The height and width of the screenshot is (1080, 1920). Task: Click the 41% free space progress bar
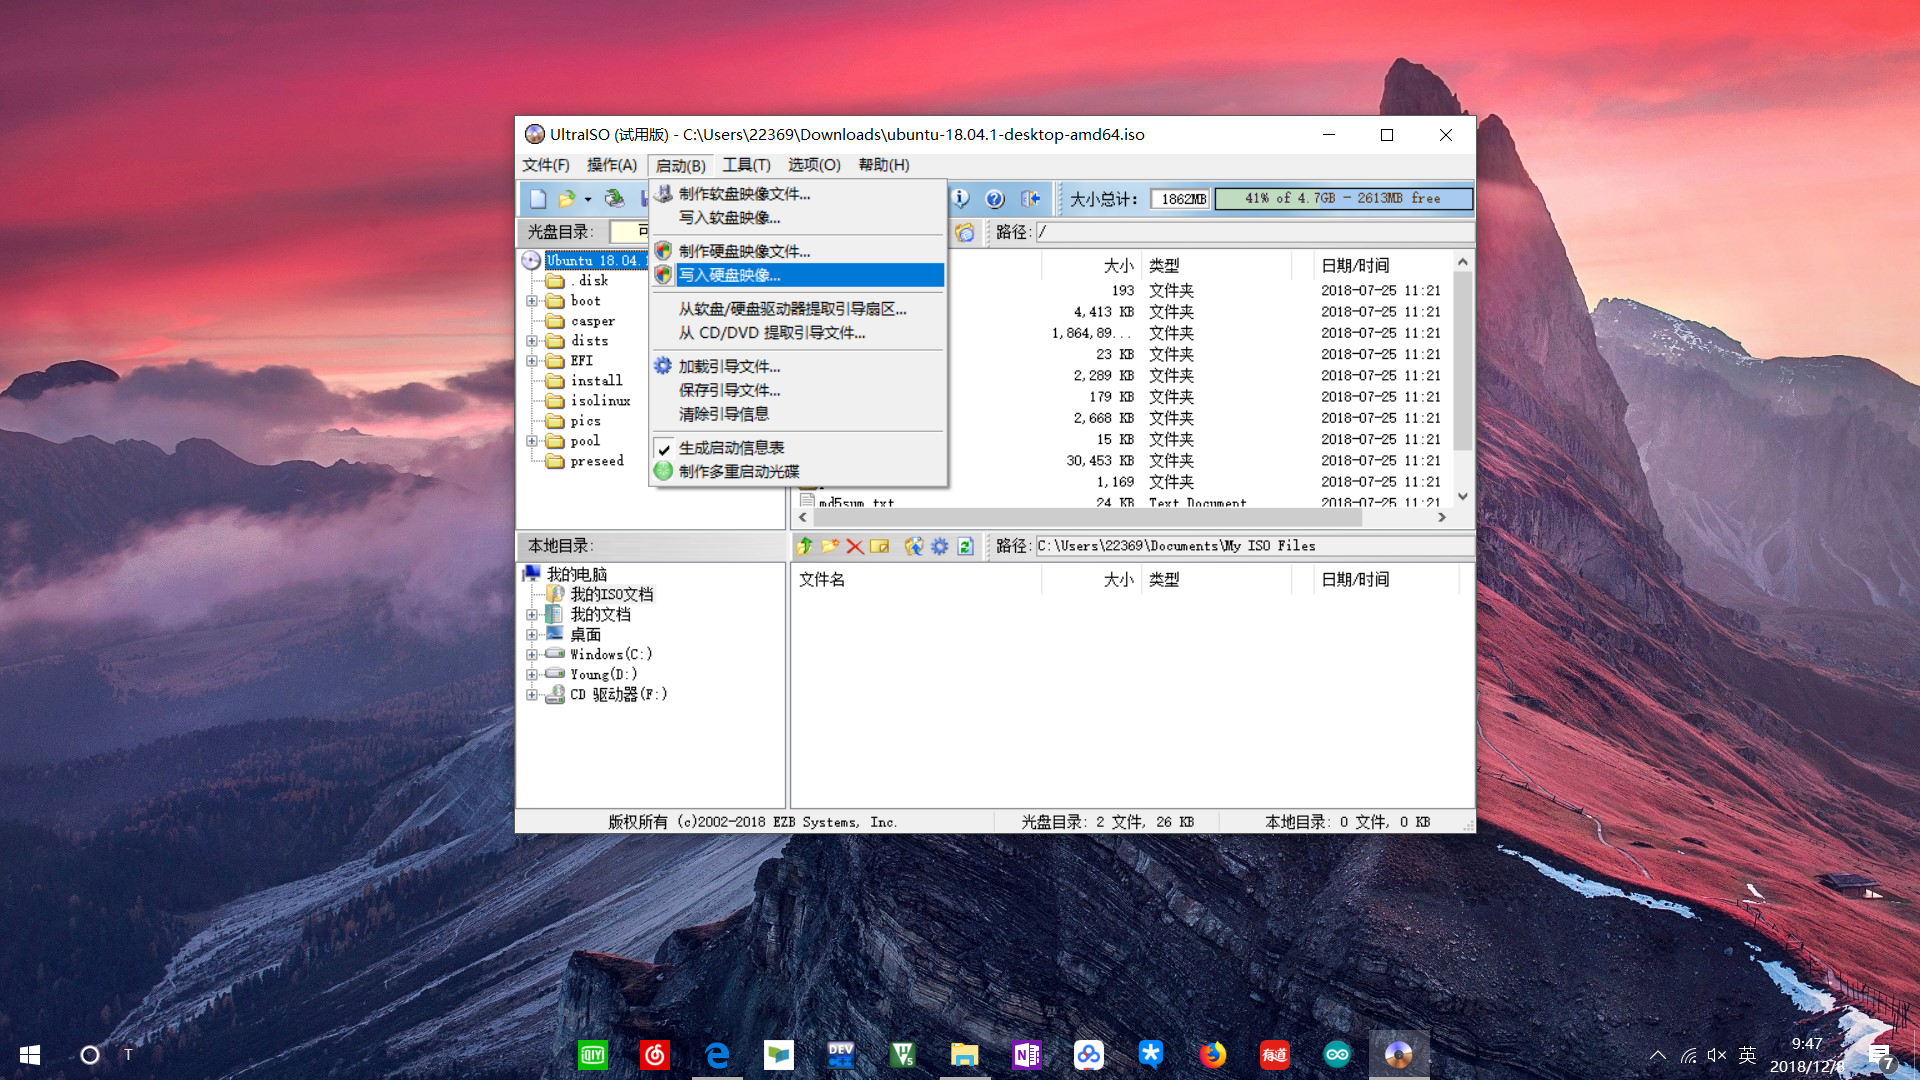click(x=1343, y=198)
